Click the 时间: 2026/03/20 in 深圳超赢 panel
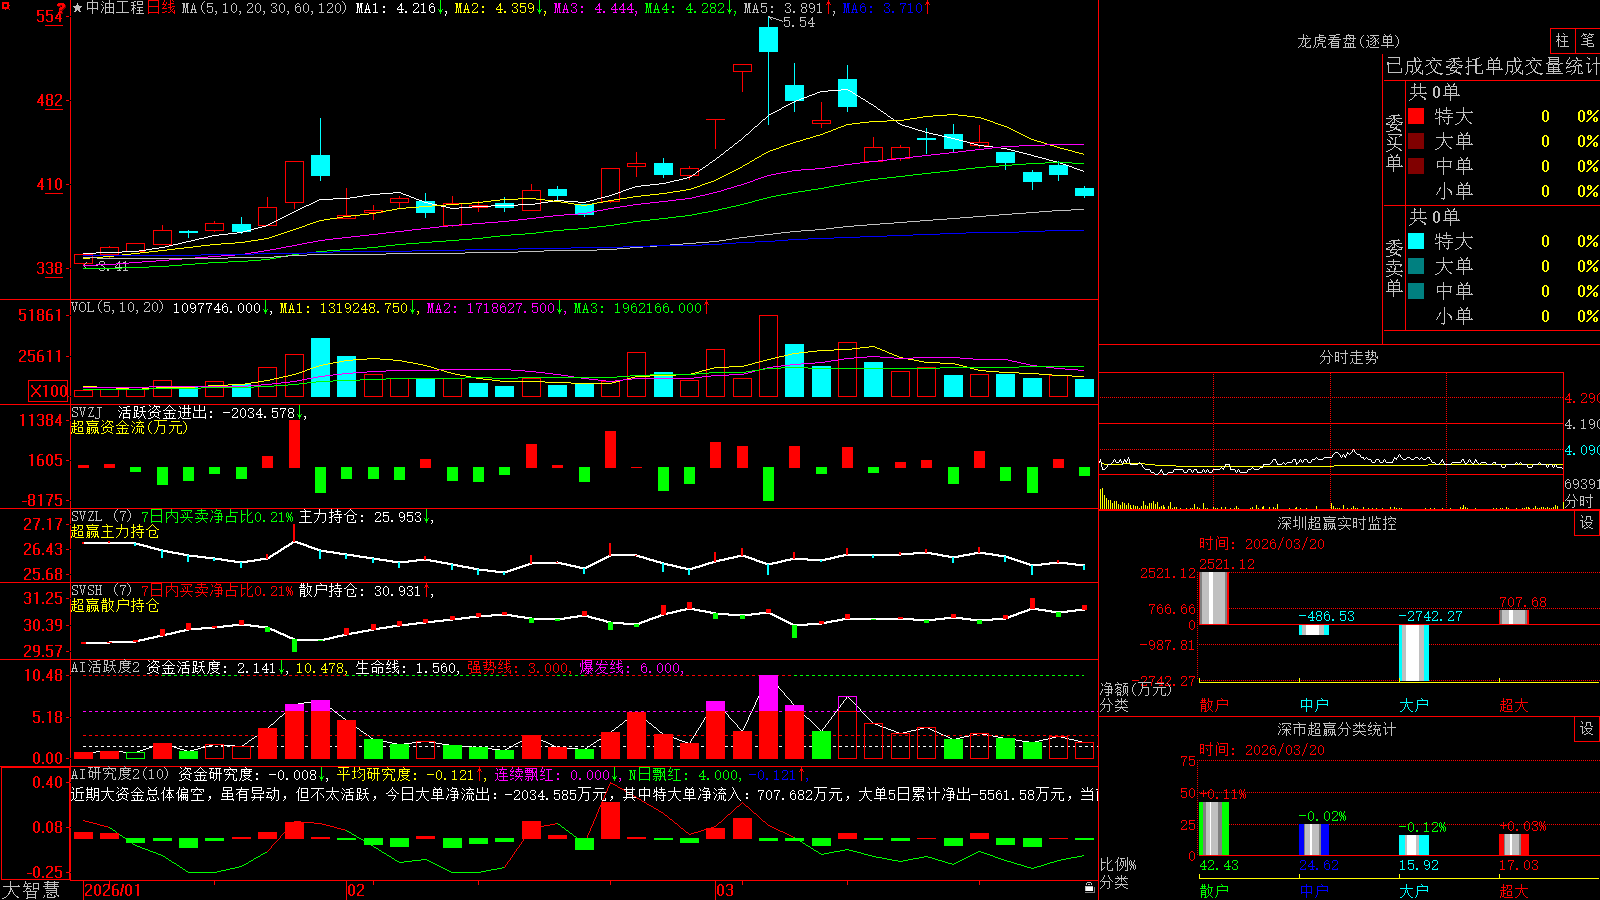Image resolution: width=1600 pixels, height=900 pixels. pyautogui.click(x=1262, y=544)
